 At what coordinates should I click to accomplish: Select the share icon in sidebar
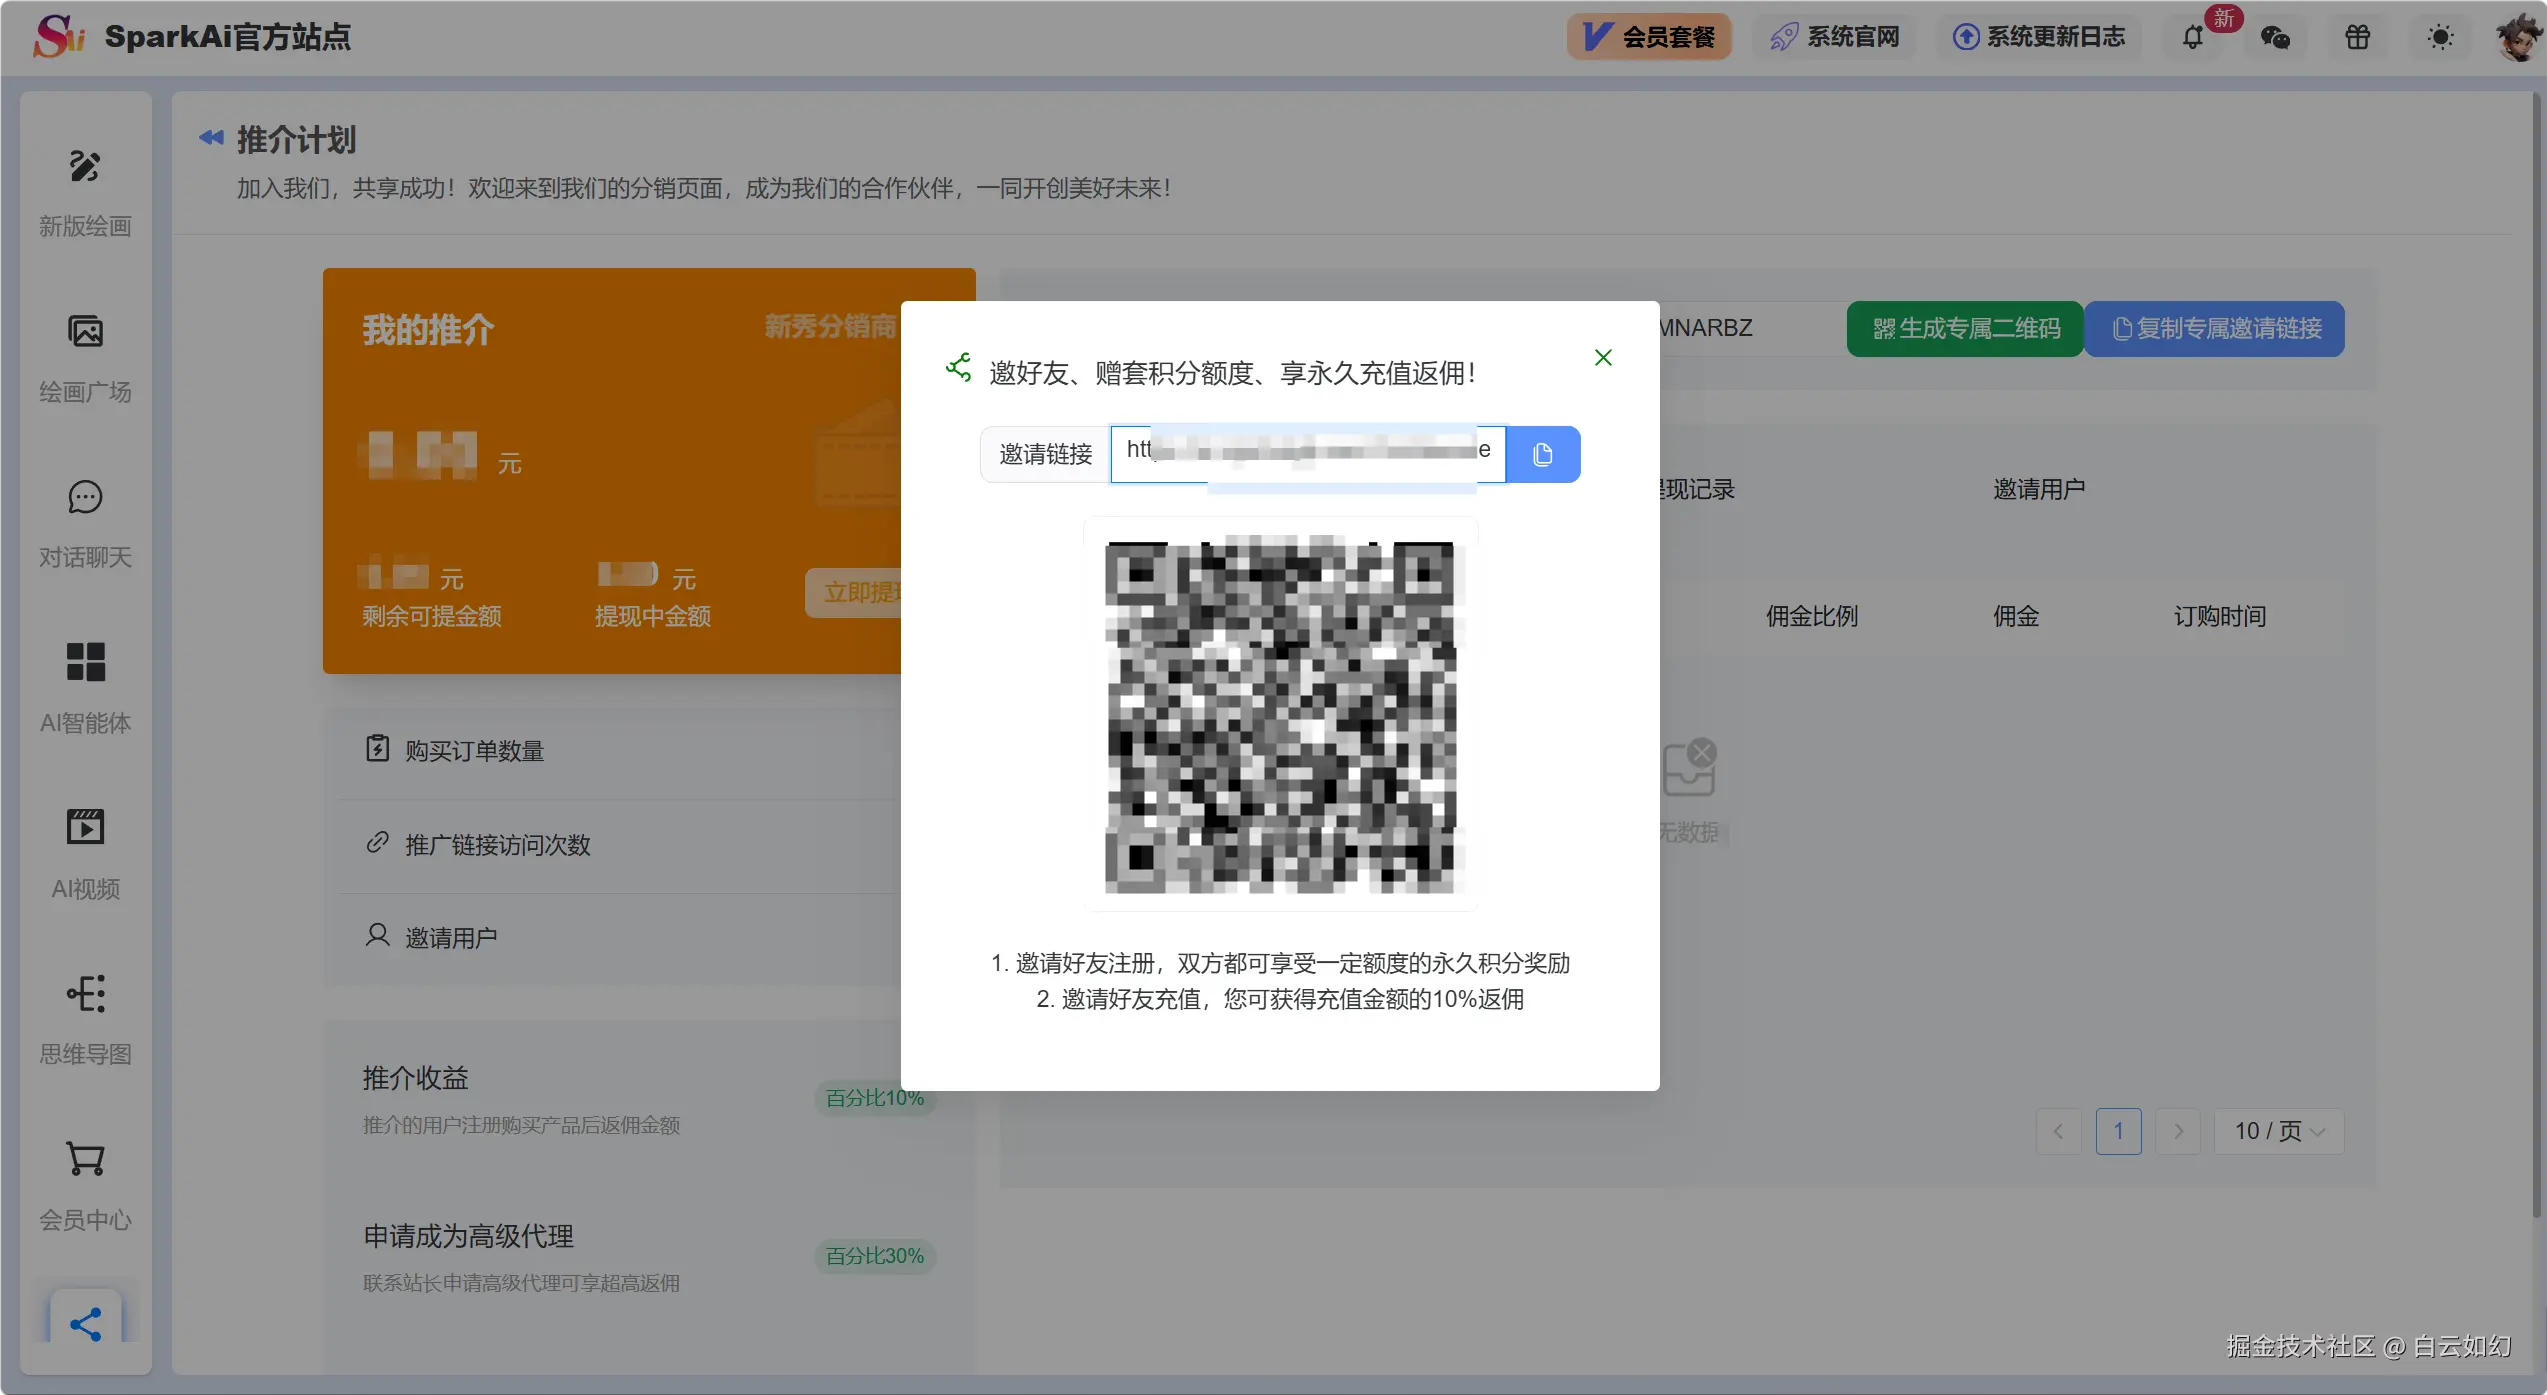pyautogui.click(x=85, y=1324)
